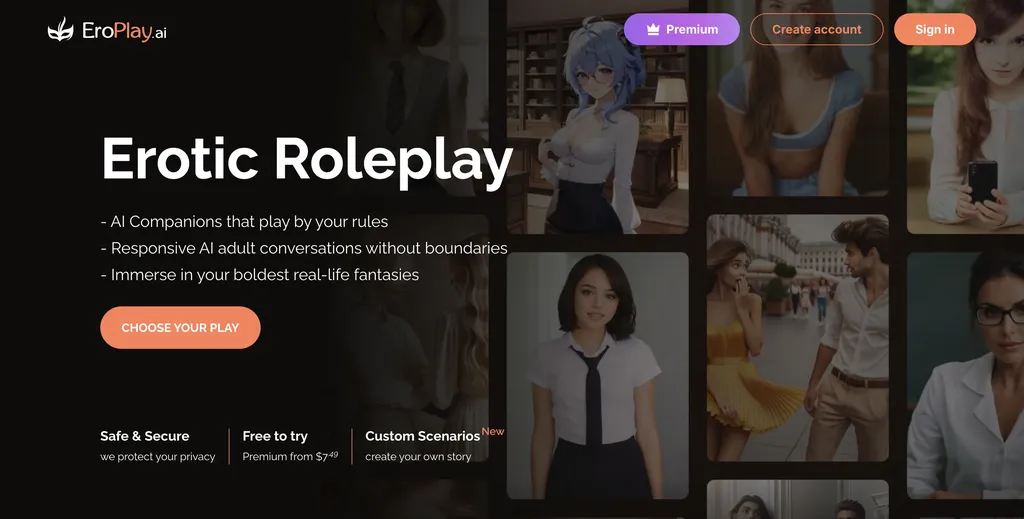Click "Immerse in your boldest real-life fantasies" line
This screenshot has height=519, width=1024.
point(260,275)
